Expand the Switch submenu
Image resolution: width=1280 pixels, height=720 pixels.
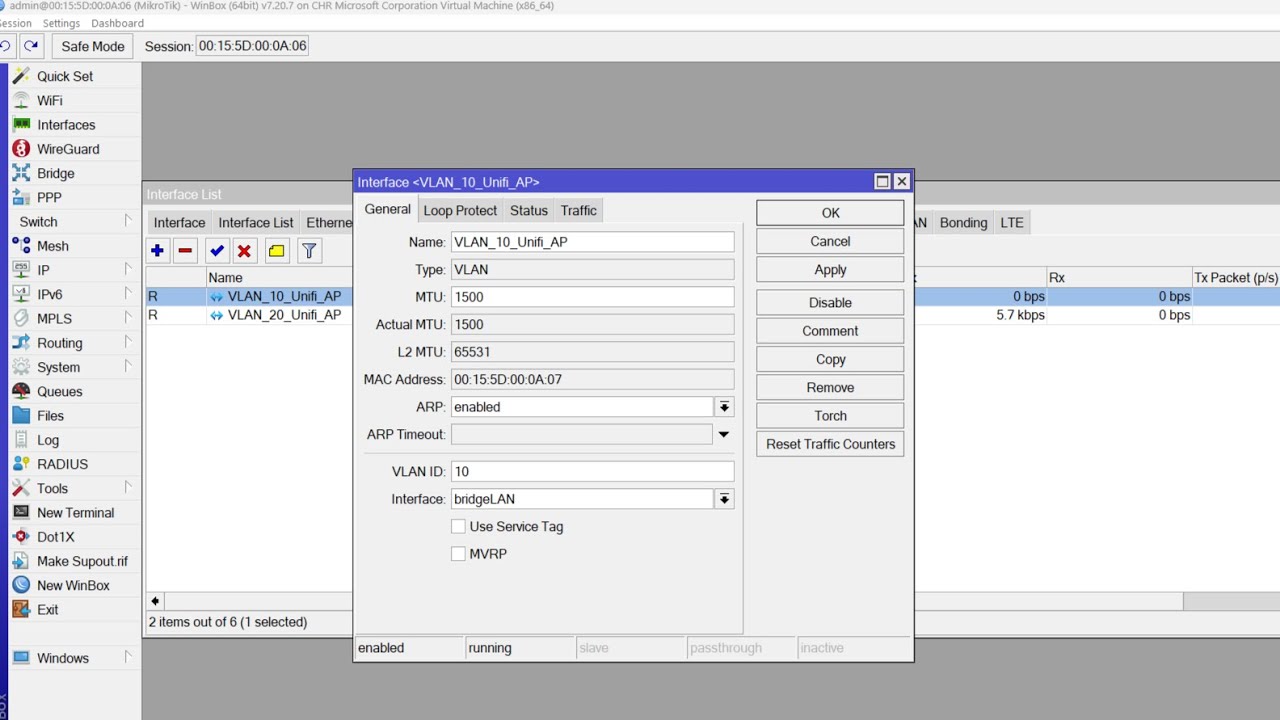click(x=128, y=221)
